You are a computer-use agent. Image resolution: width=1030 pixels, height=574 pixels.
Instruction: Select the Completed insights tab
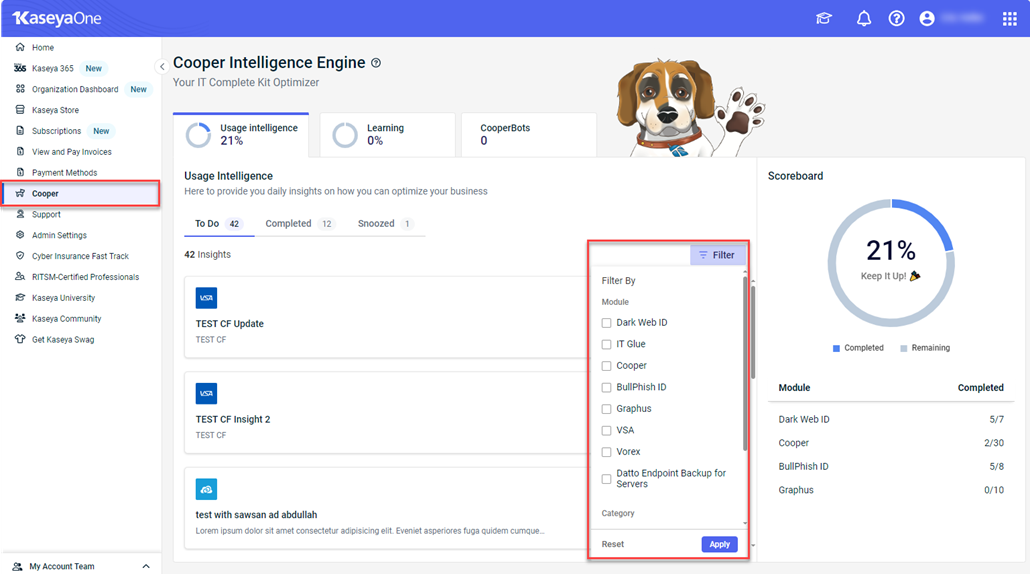point(300,224)
